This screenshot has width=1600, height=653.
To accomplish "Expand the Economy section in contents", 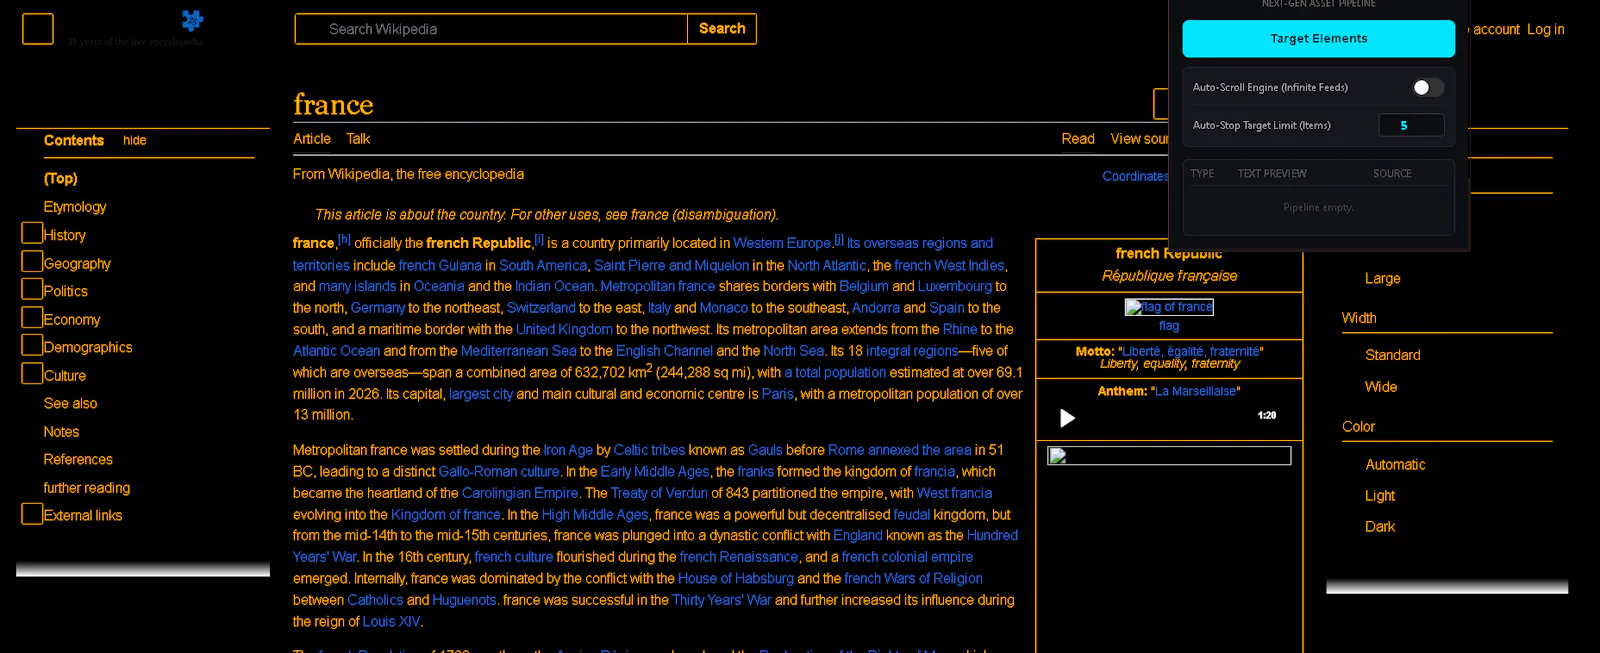I will [x=32, y=317].
